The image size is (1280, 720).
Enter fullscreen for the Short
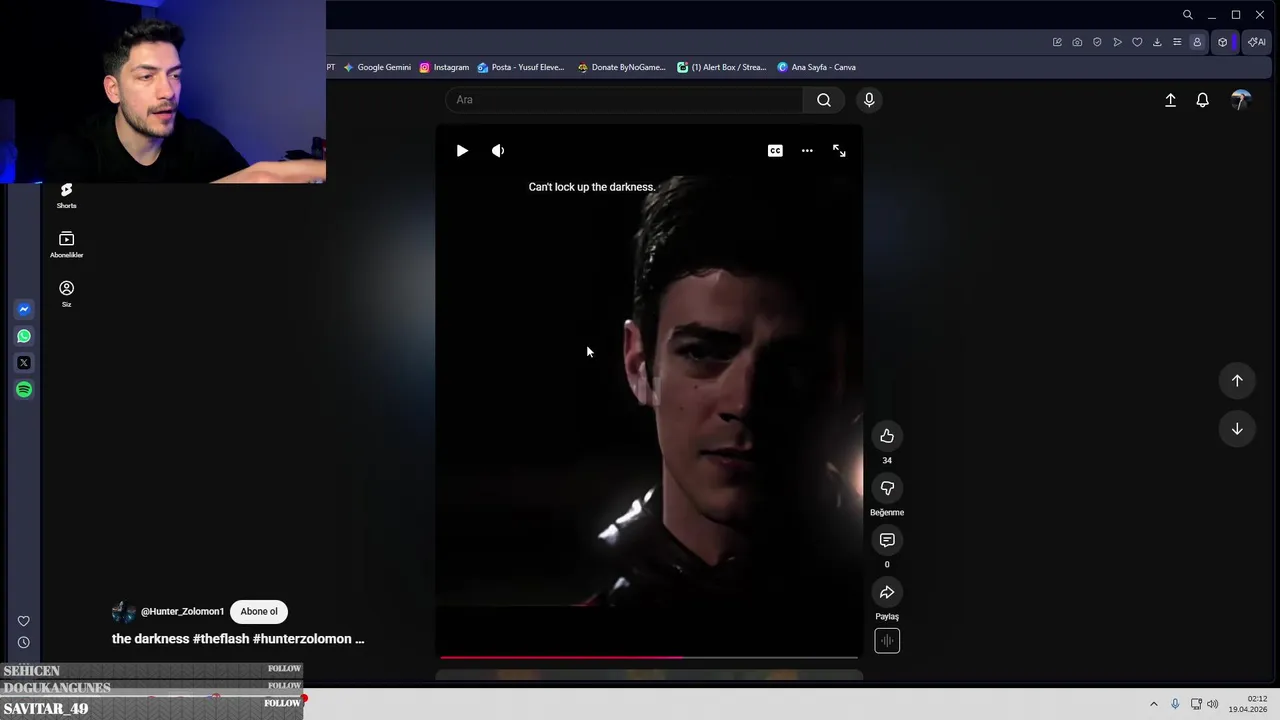pos(839,151)
